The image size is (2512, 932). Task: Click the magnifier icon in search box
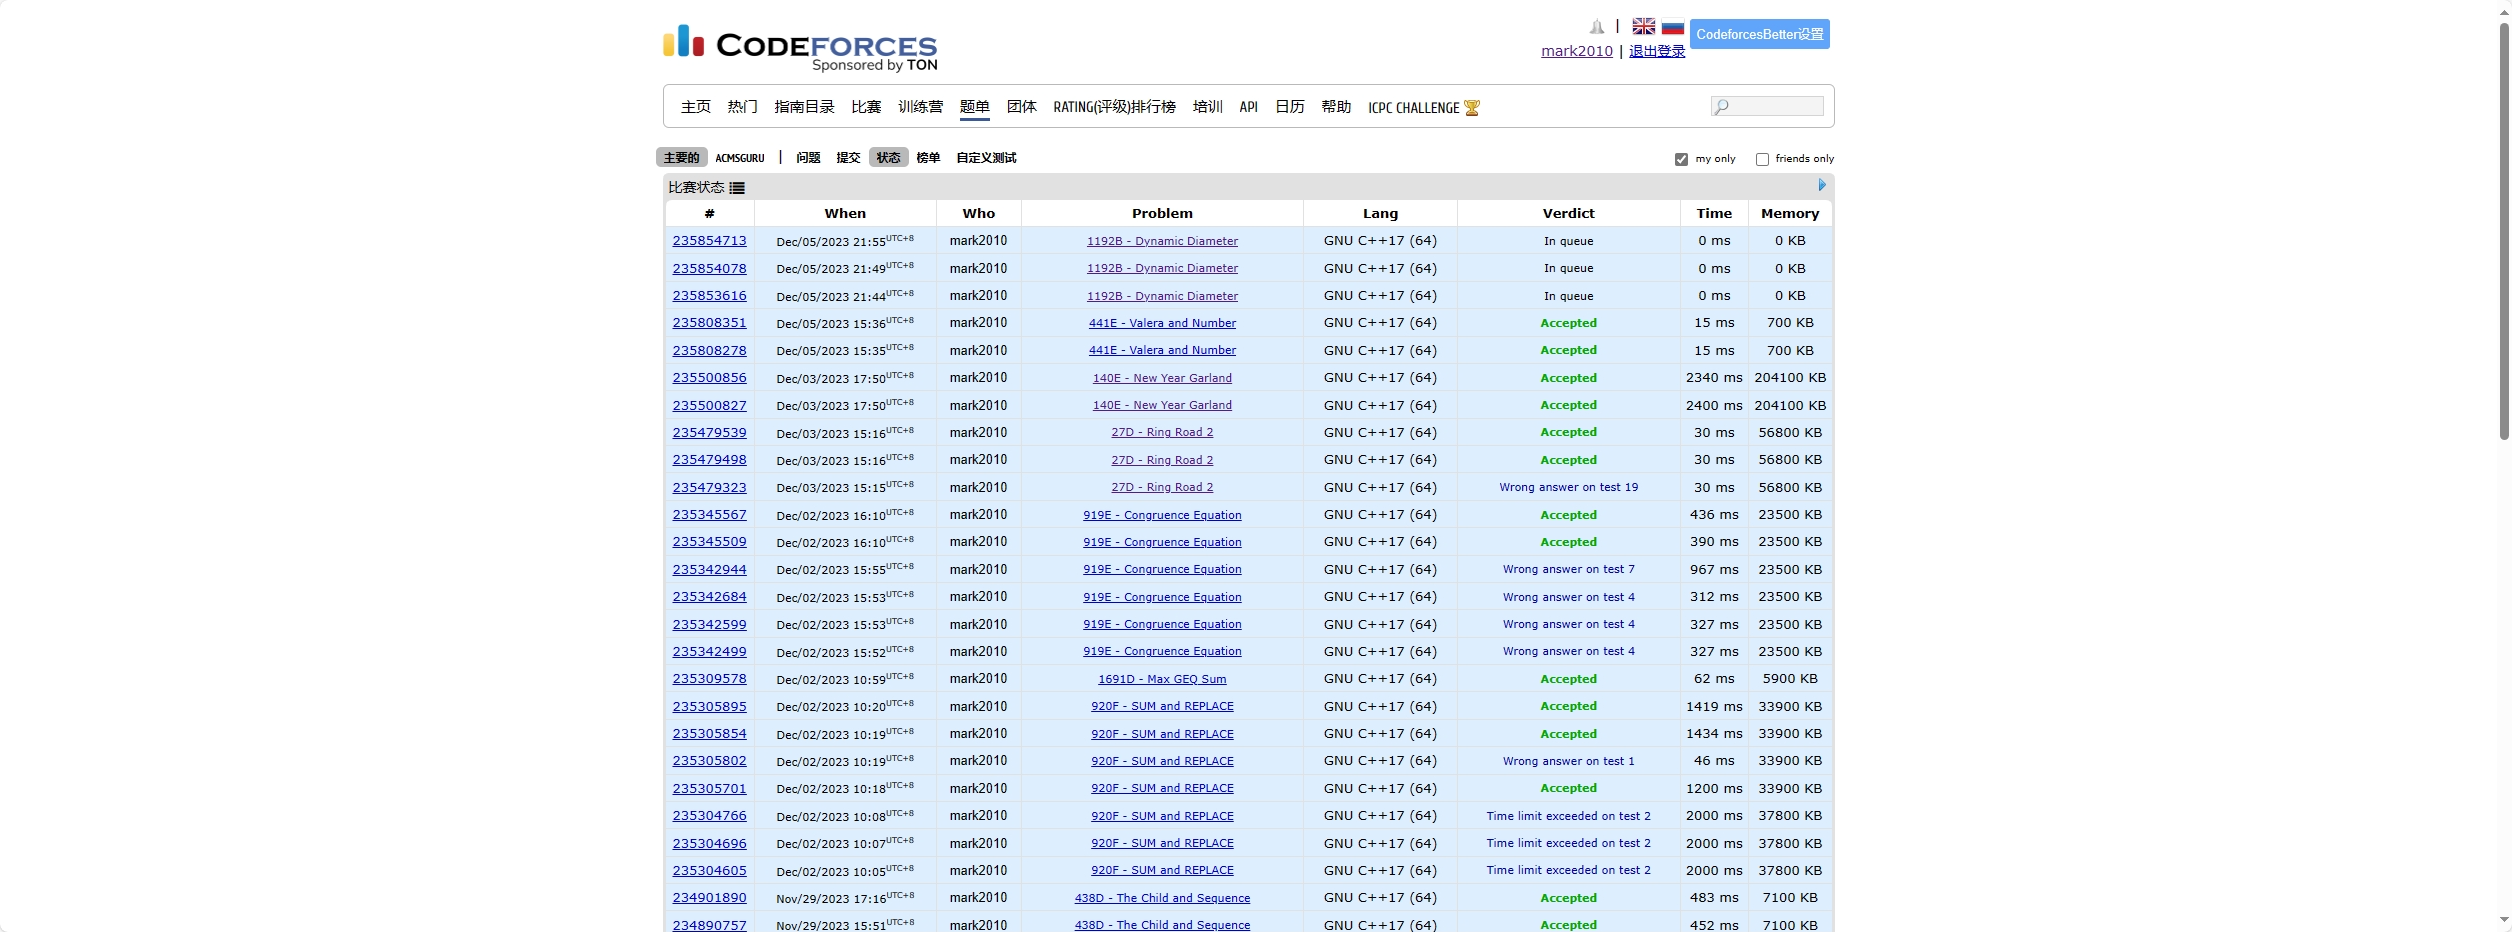[x=1721, y=107]
